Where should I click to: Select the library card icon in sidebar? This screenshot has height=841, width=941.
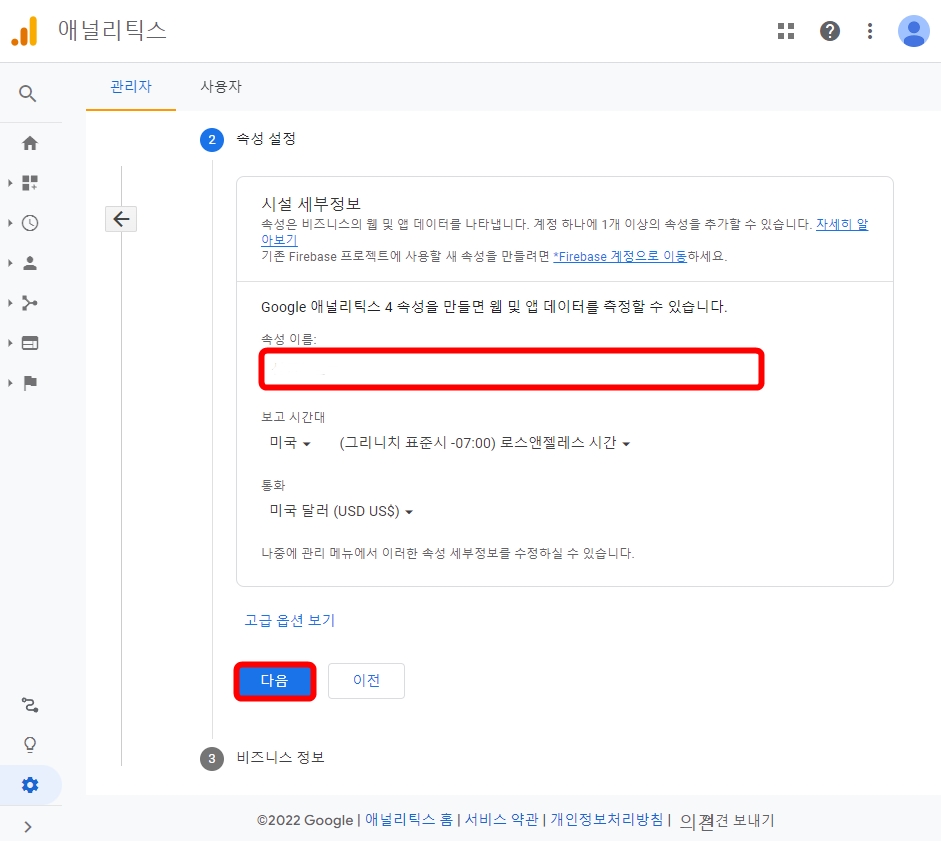click(30, 342)
